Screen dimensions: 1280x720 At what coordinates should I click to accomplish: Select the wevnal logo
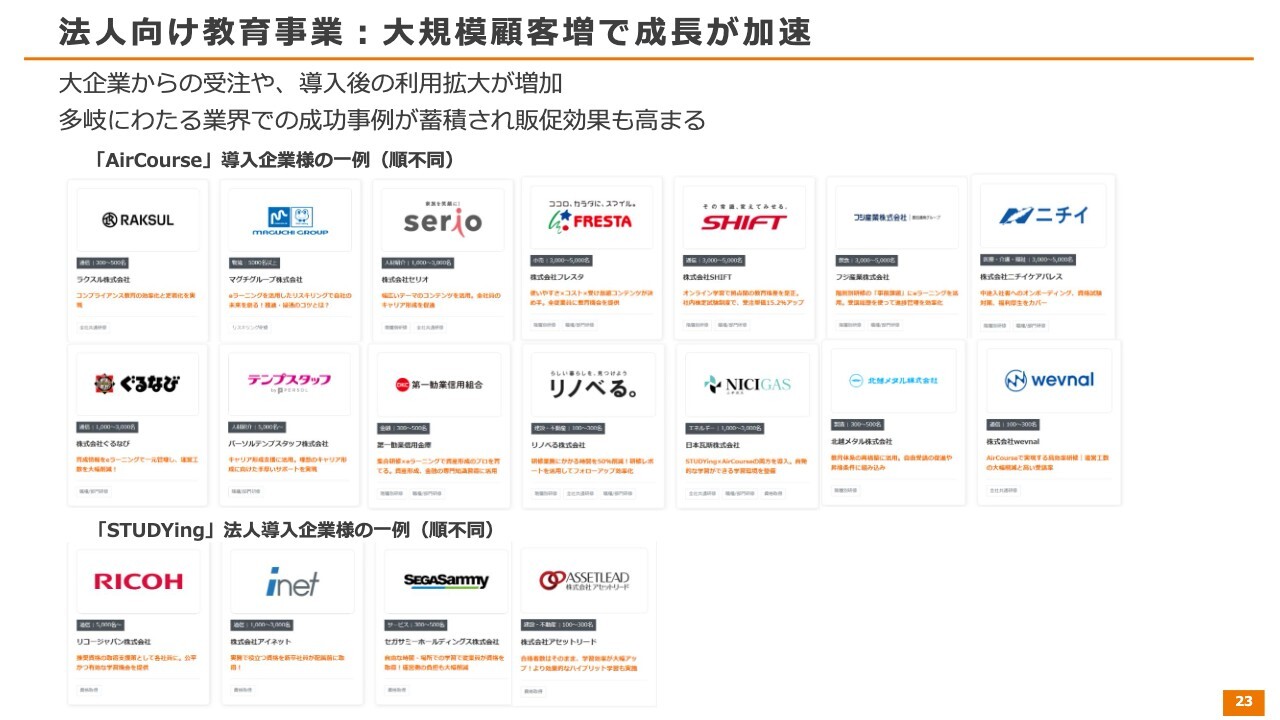1049,380
